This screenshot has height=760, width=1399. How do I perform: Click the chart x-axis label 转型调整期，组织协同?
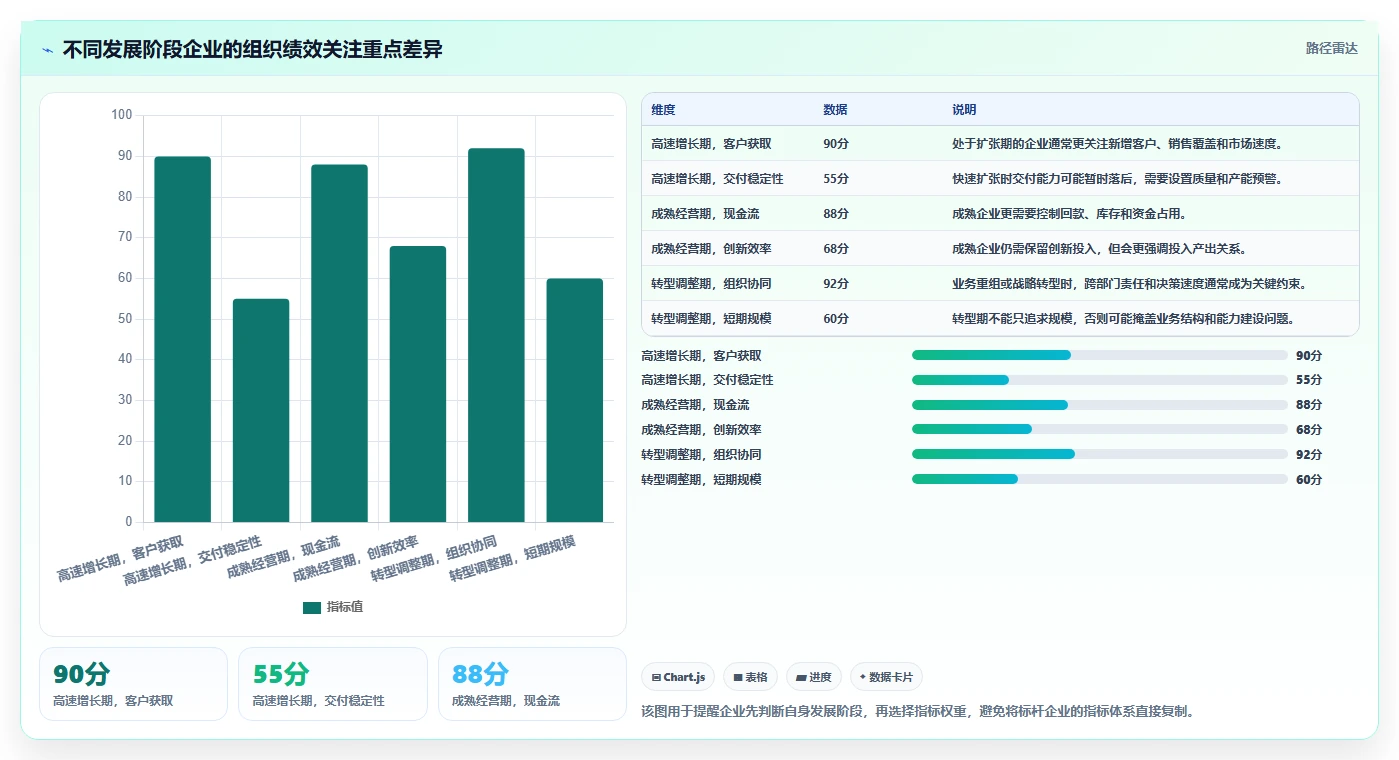pyautogui.click(x=433, y=559)
